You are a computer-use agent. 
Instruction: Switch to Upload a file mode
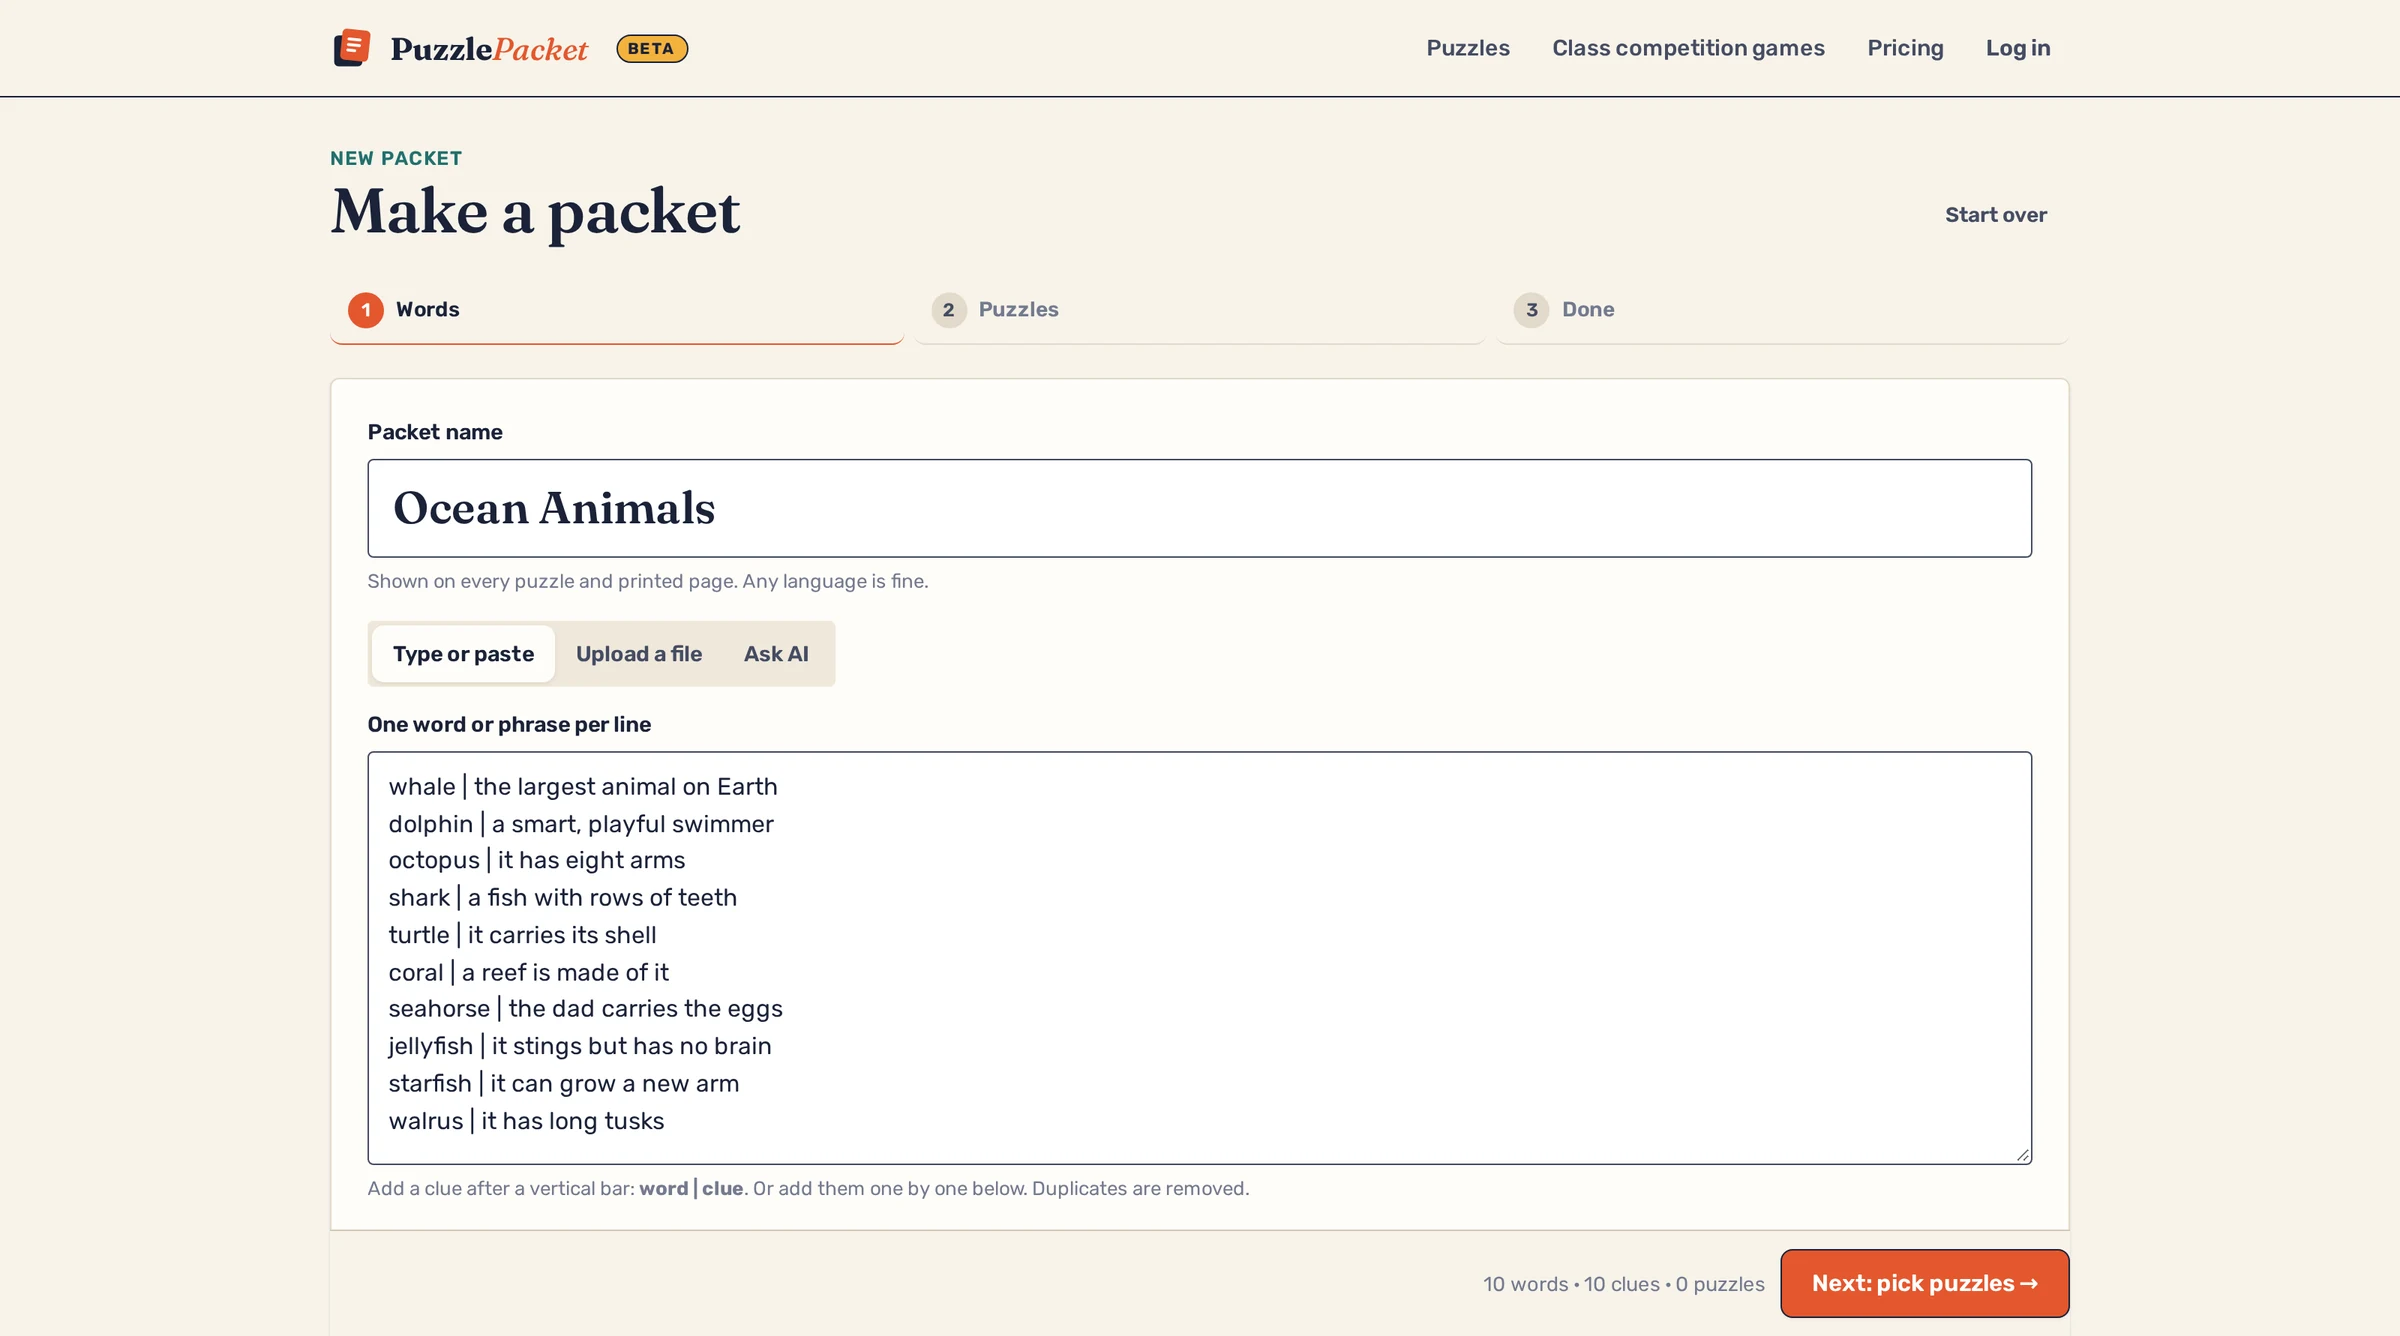tap(638, 654)
